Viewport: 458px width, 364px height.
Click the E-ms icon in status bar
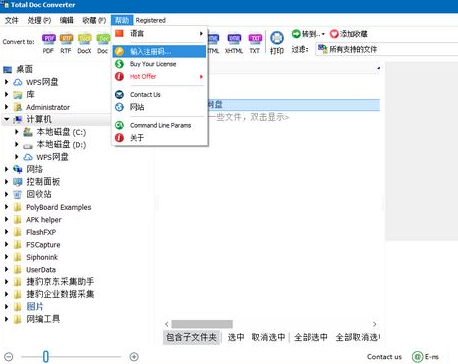(417, 357)
